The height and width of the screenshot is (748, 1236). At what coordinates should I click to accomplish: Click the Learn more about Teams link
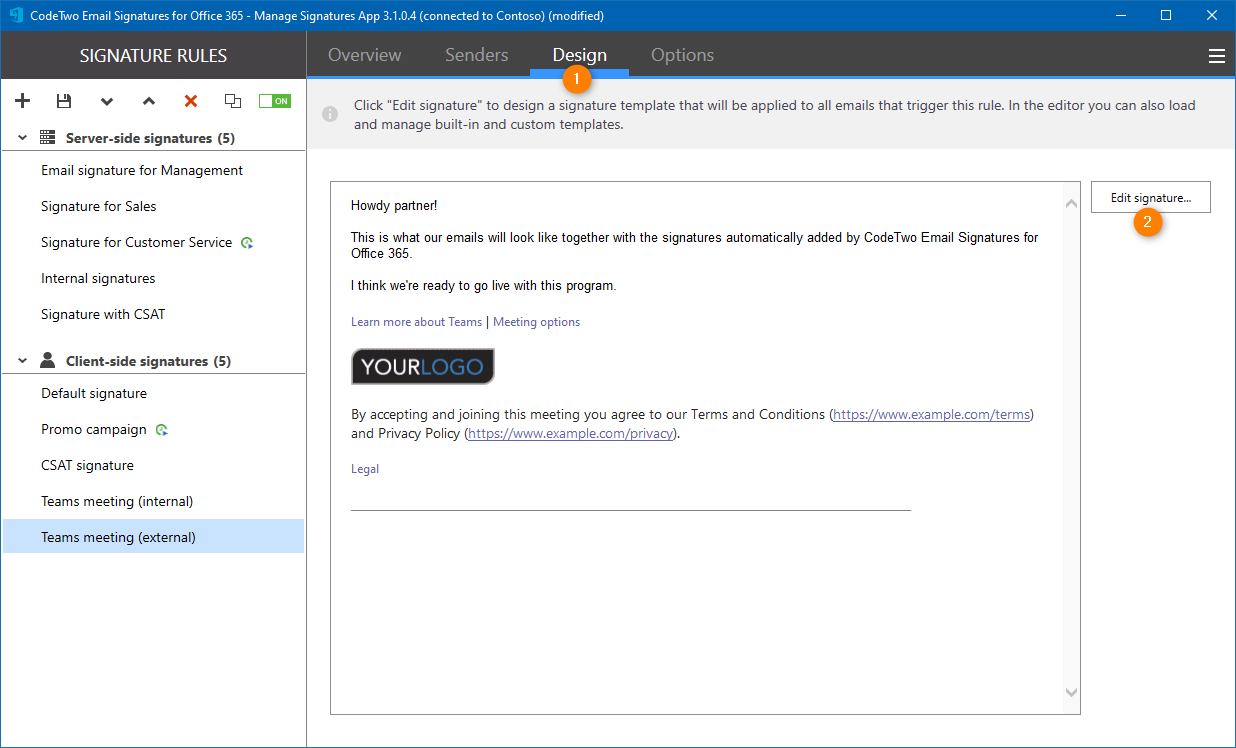coord(416,322)
